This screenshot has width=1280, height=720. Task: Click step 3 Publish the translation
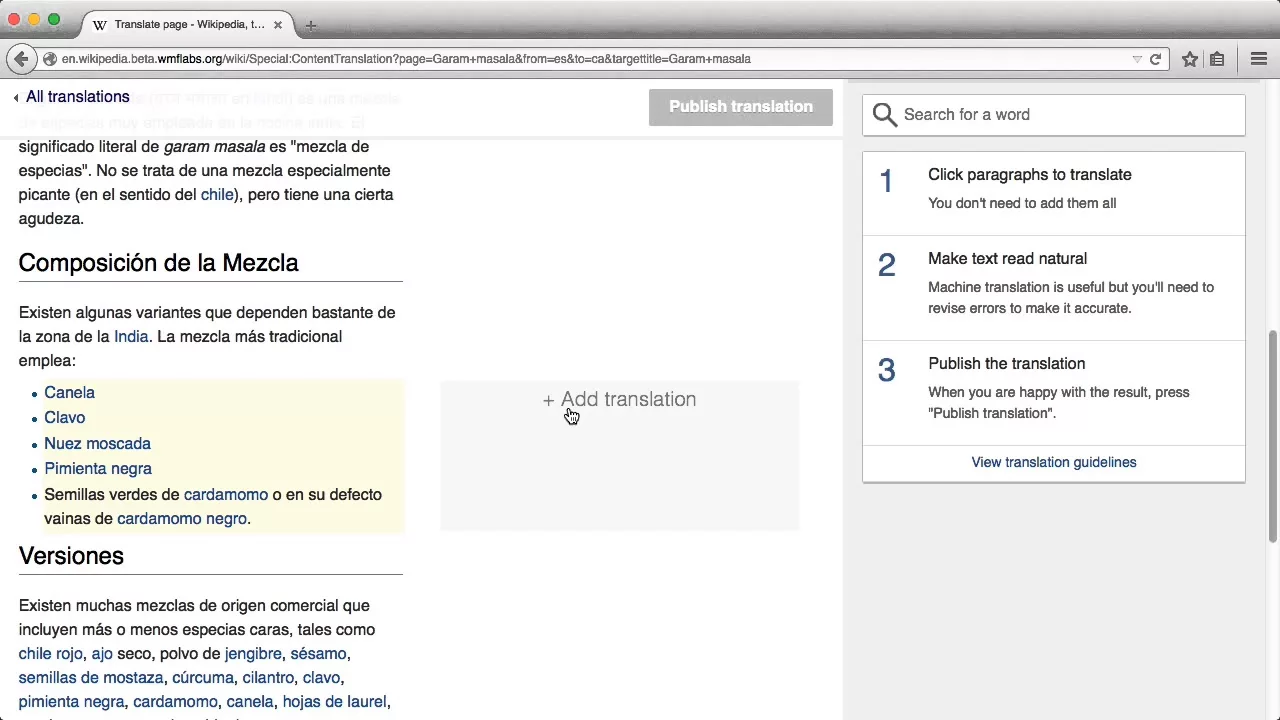pos(1054,393)
